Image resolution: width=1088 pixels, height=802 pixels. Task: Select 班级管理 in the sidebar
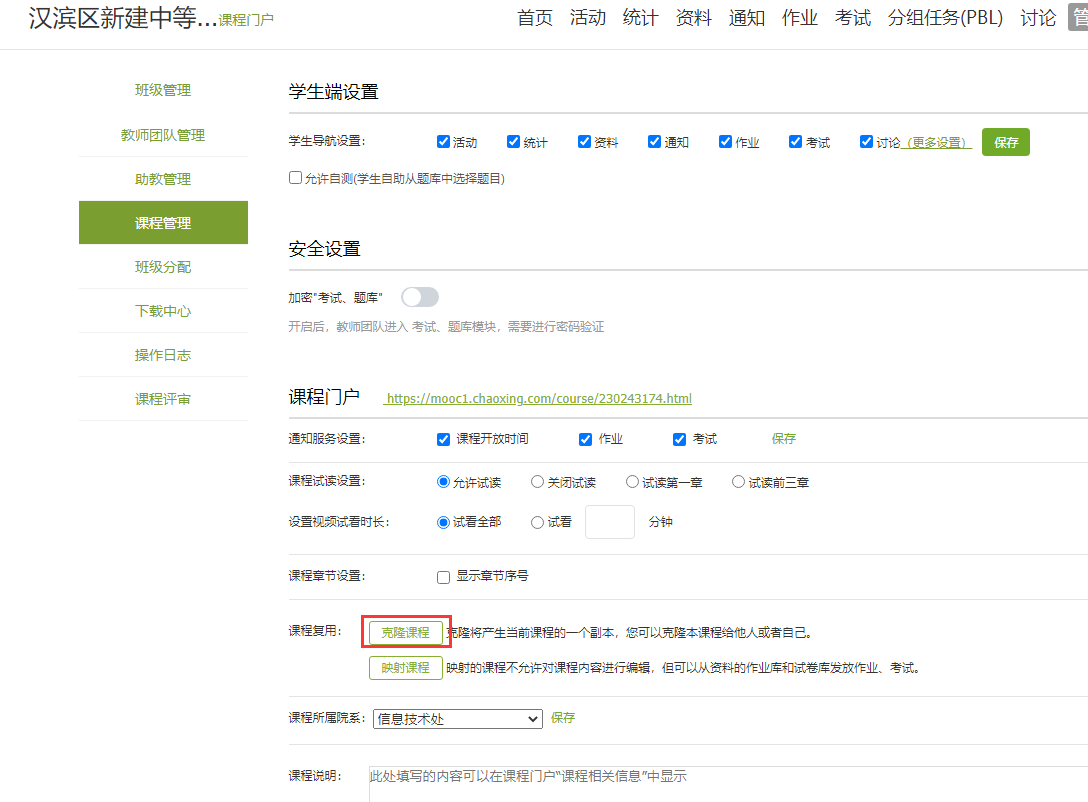pos(163,90)
